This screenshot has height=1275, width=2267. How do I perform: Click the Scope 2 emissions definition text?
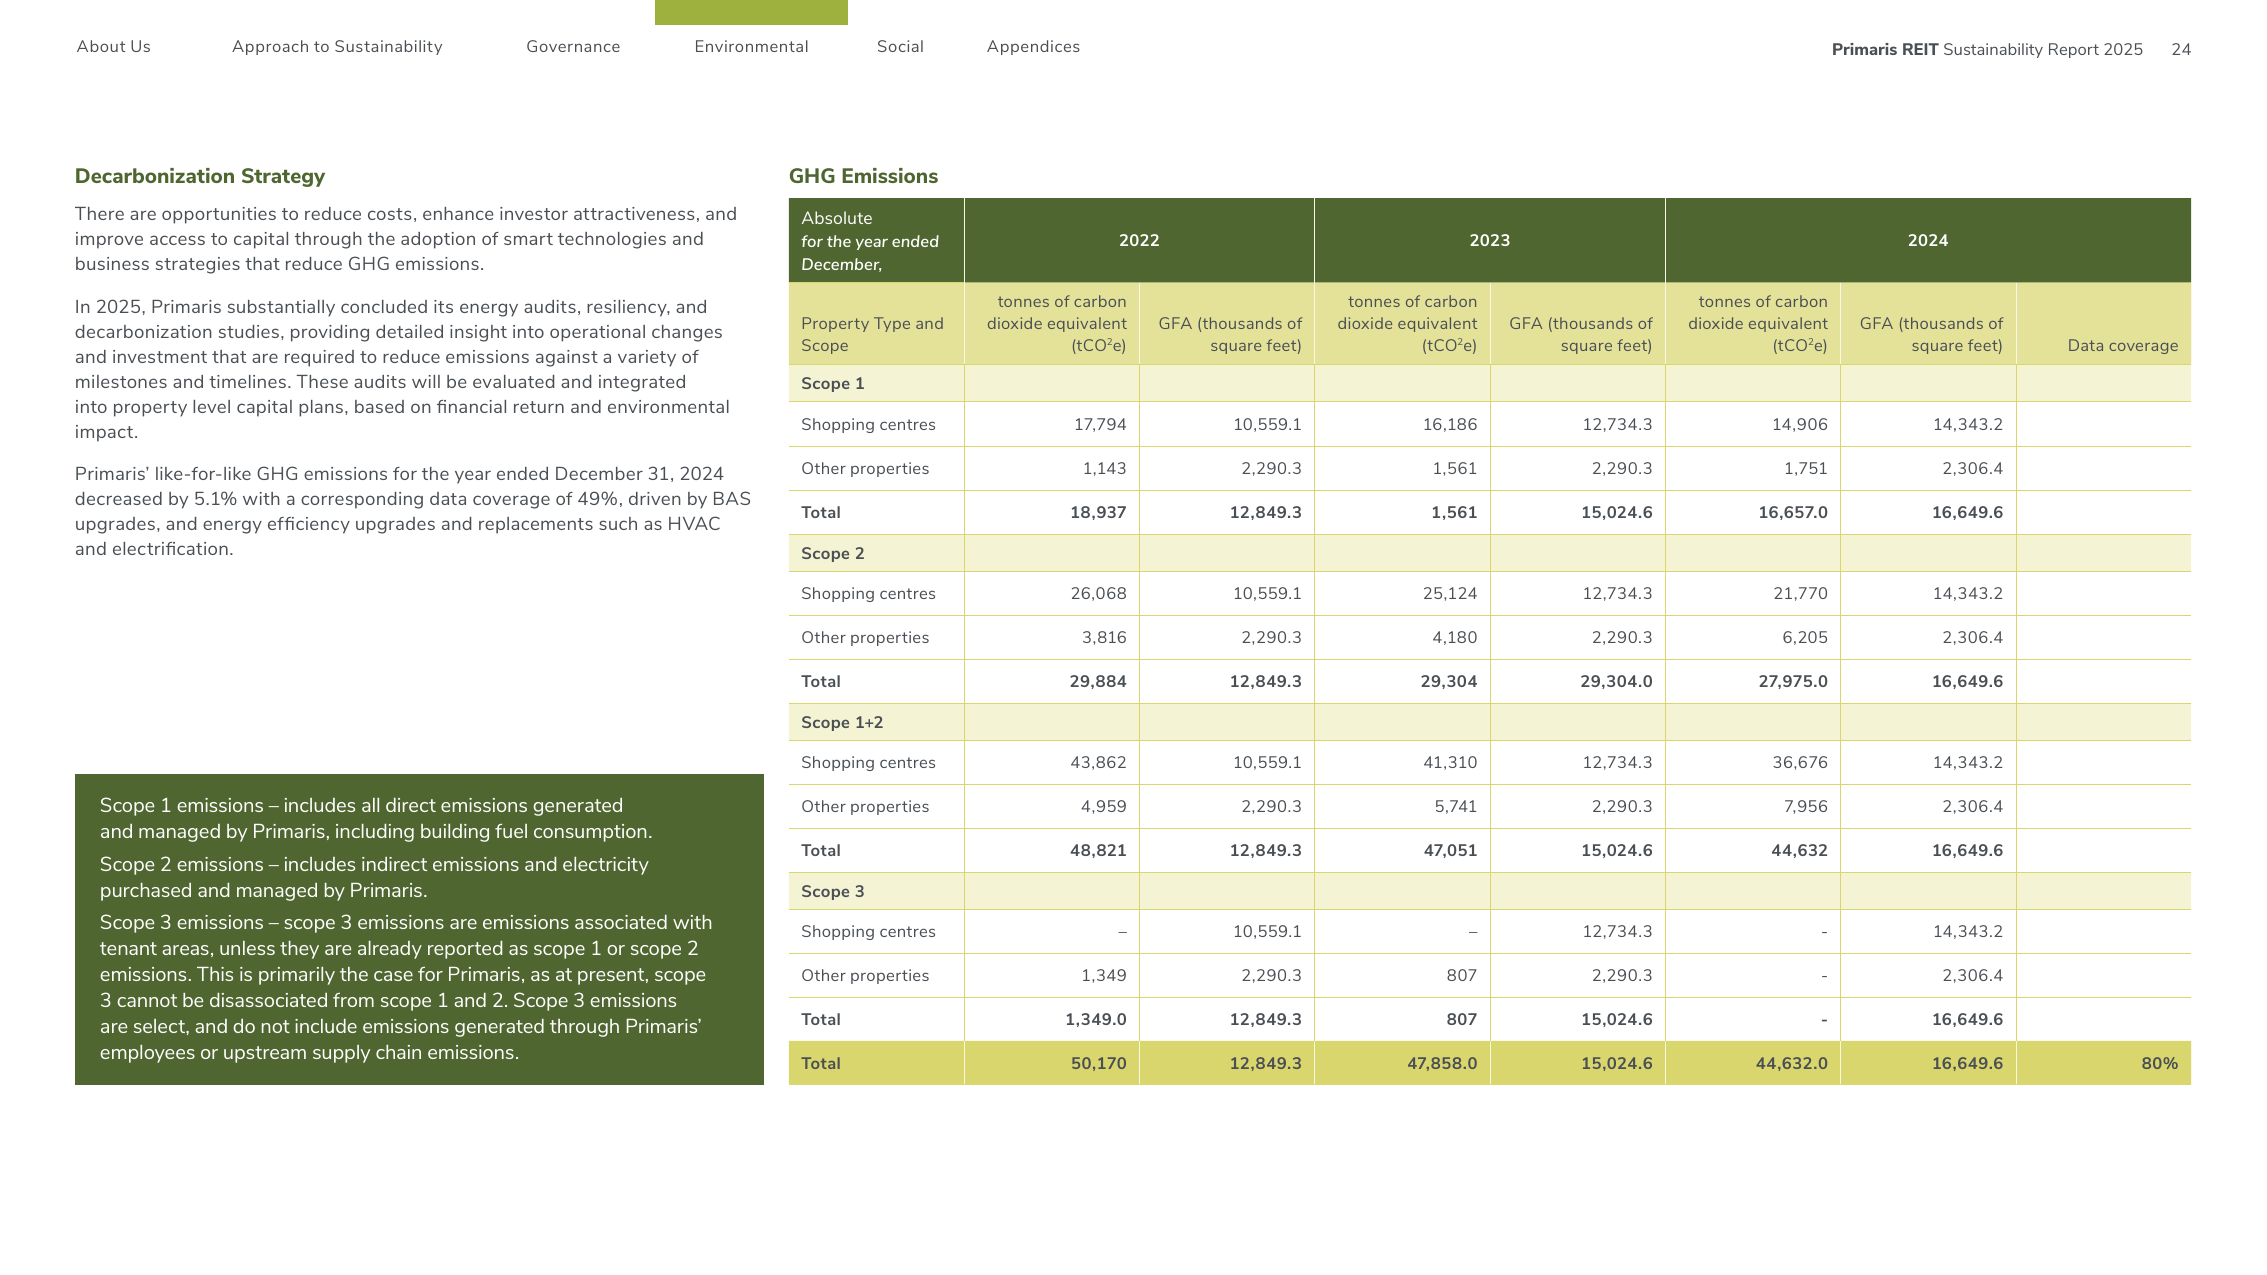(x=374, y=878)
